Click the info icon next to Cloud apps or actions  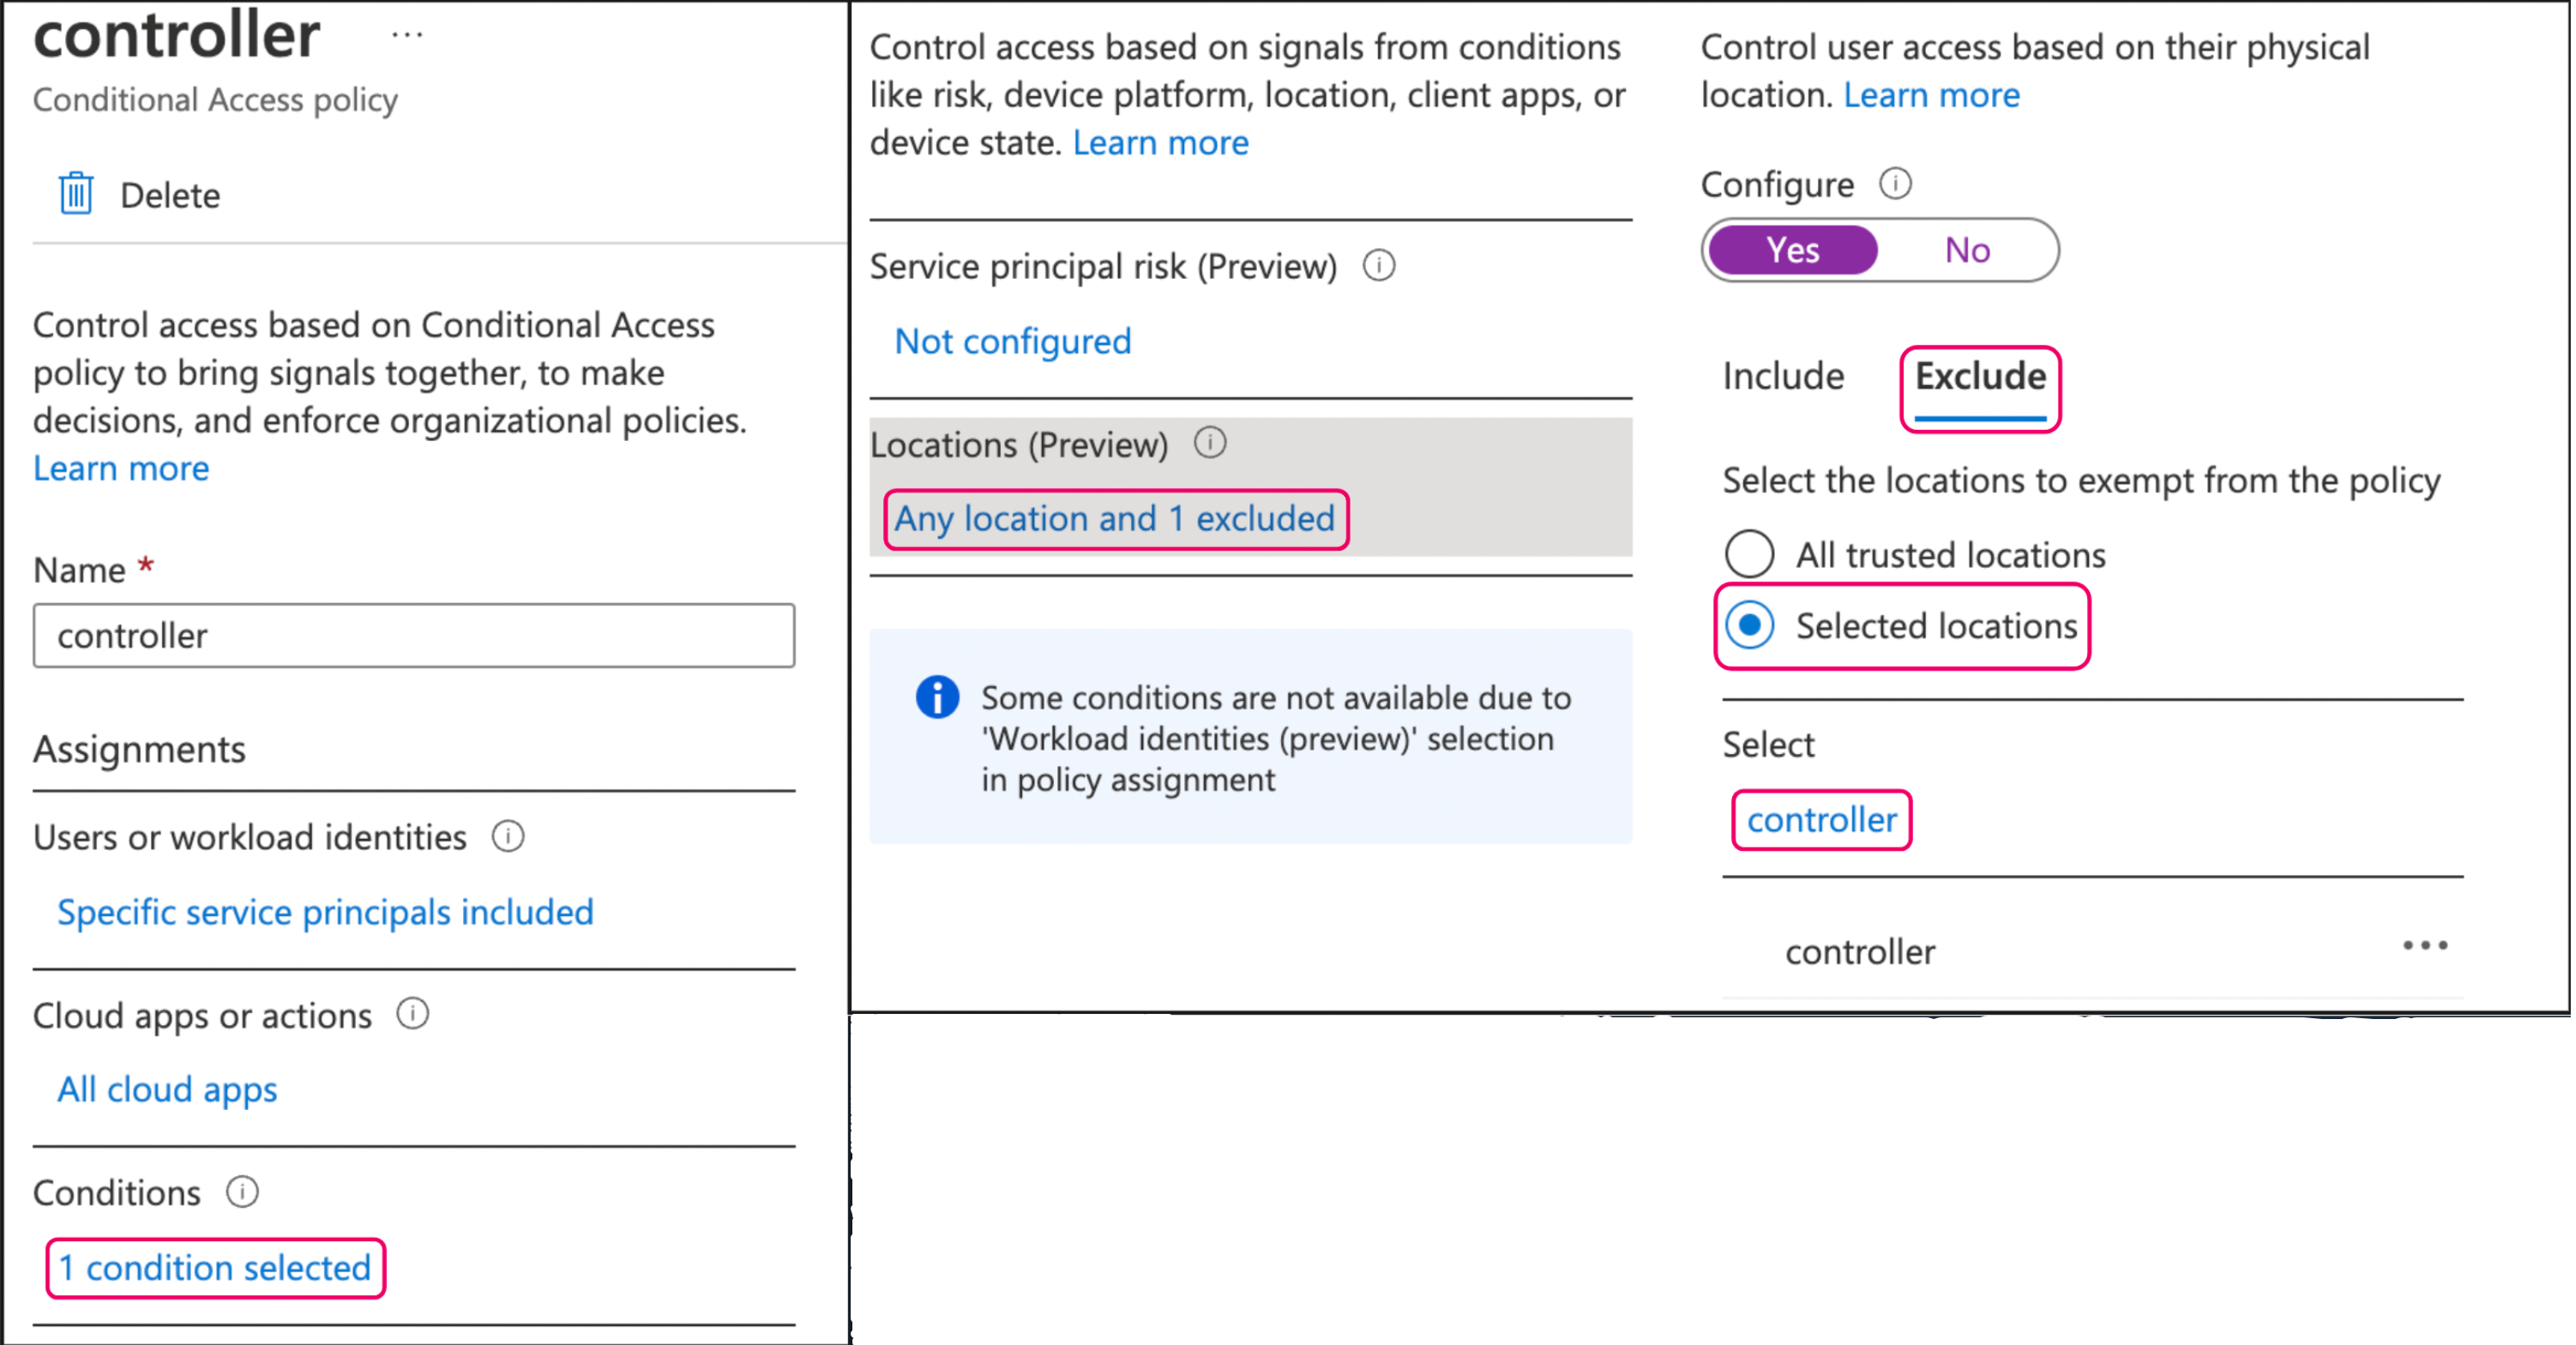click(x=412, y=1015)
